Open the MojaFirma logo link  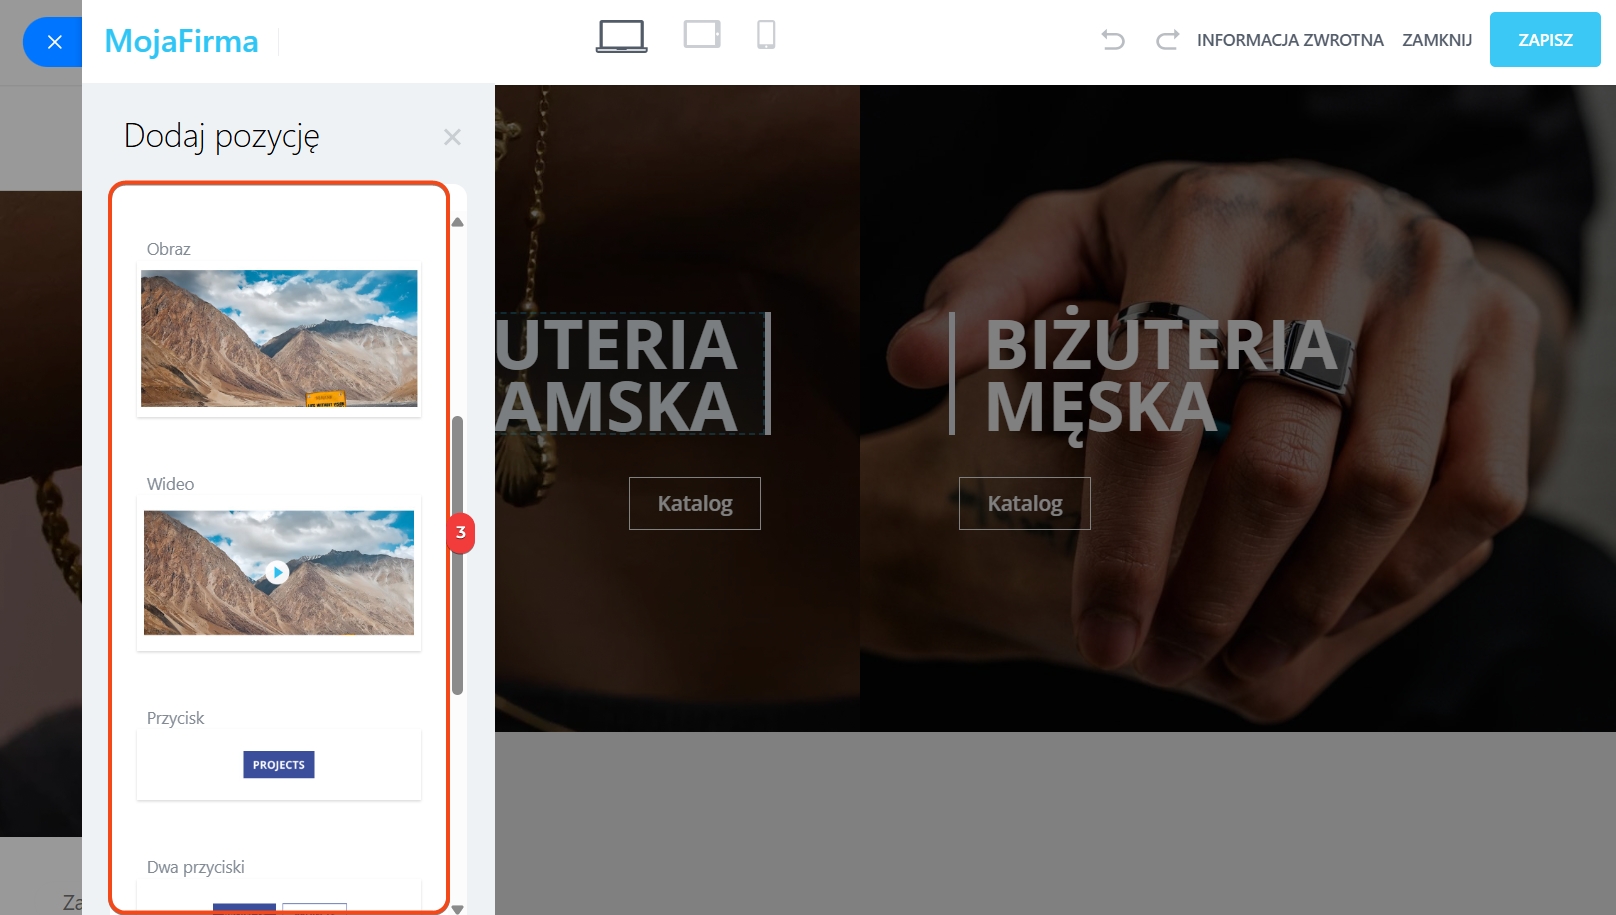coord(181,41)
